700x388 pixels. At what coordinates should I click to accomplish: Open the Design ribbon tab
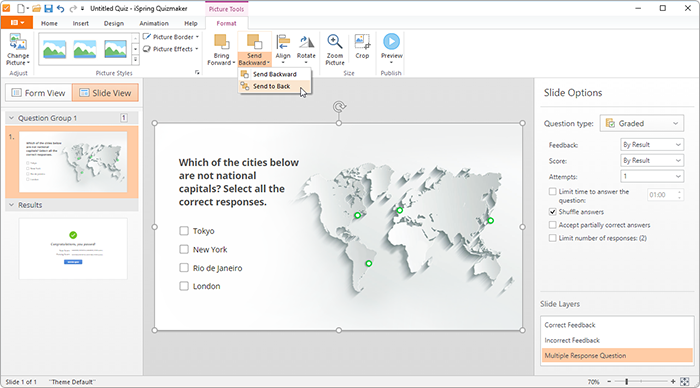point(114,23)
